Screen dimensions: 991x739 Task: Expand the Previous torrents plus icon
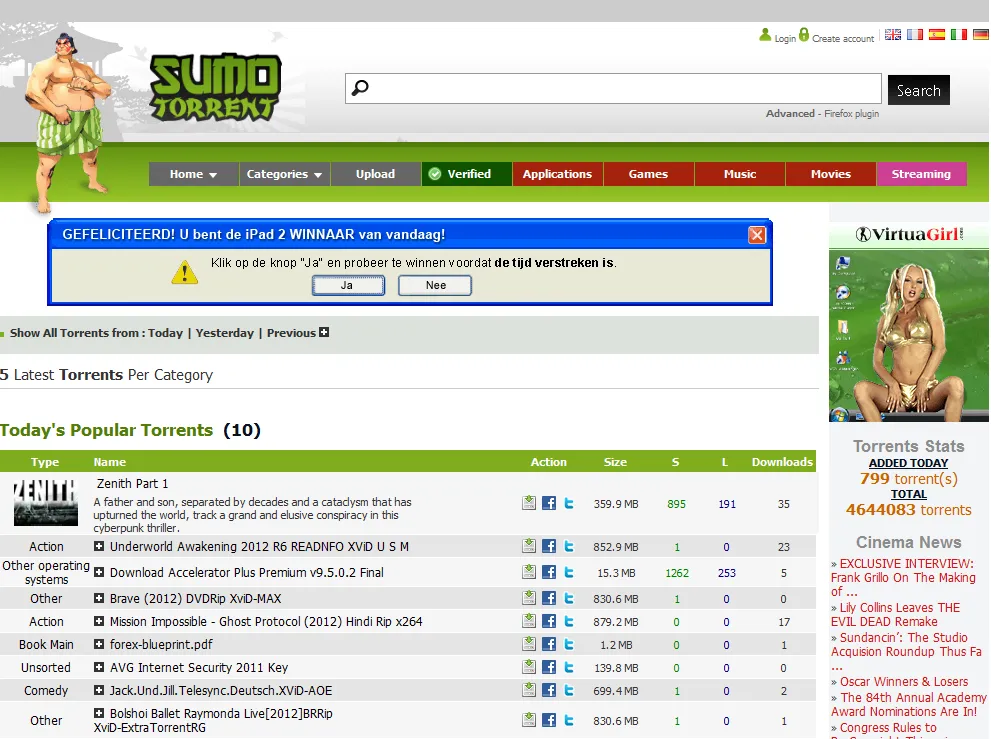coord(324,333)
